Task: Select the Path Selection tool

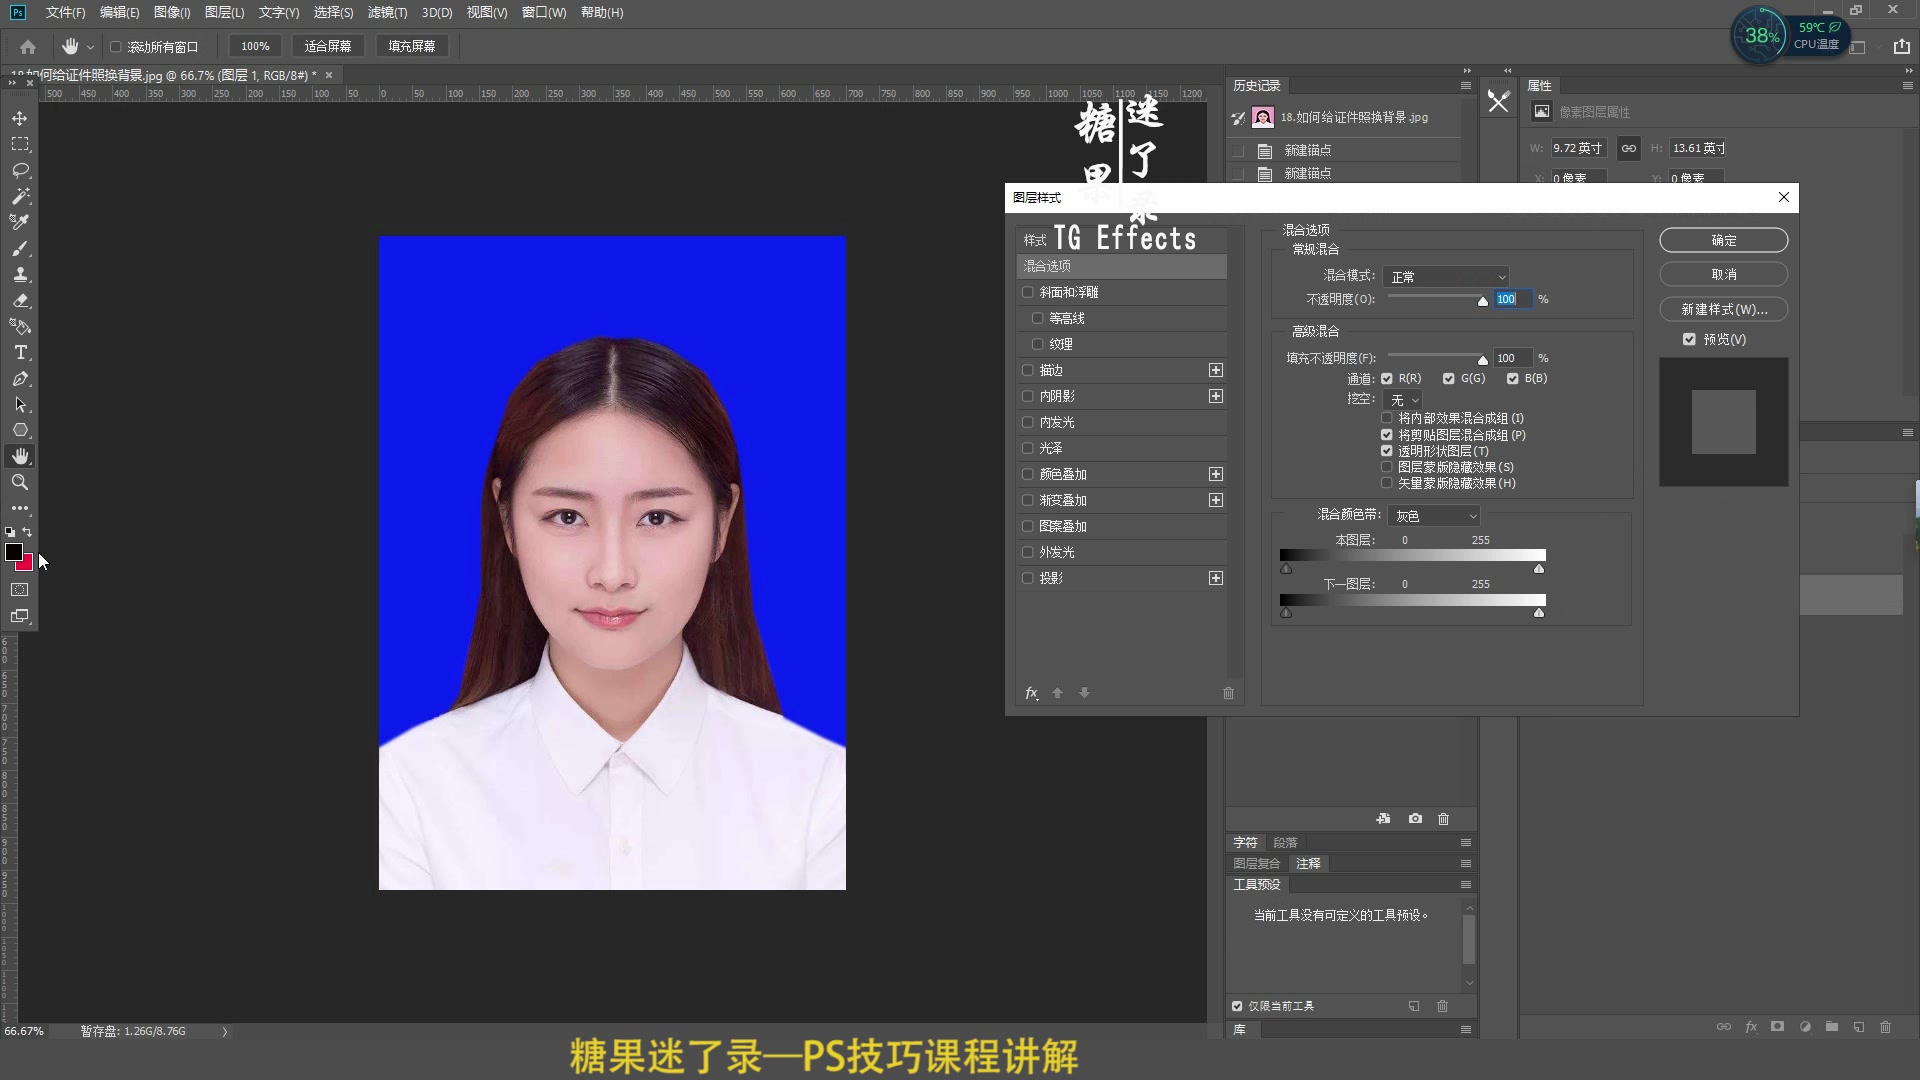Action: pyautogui.click(x=20, y=404)
